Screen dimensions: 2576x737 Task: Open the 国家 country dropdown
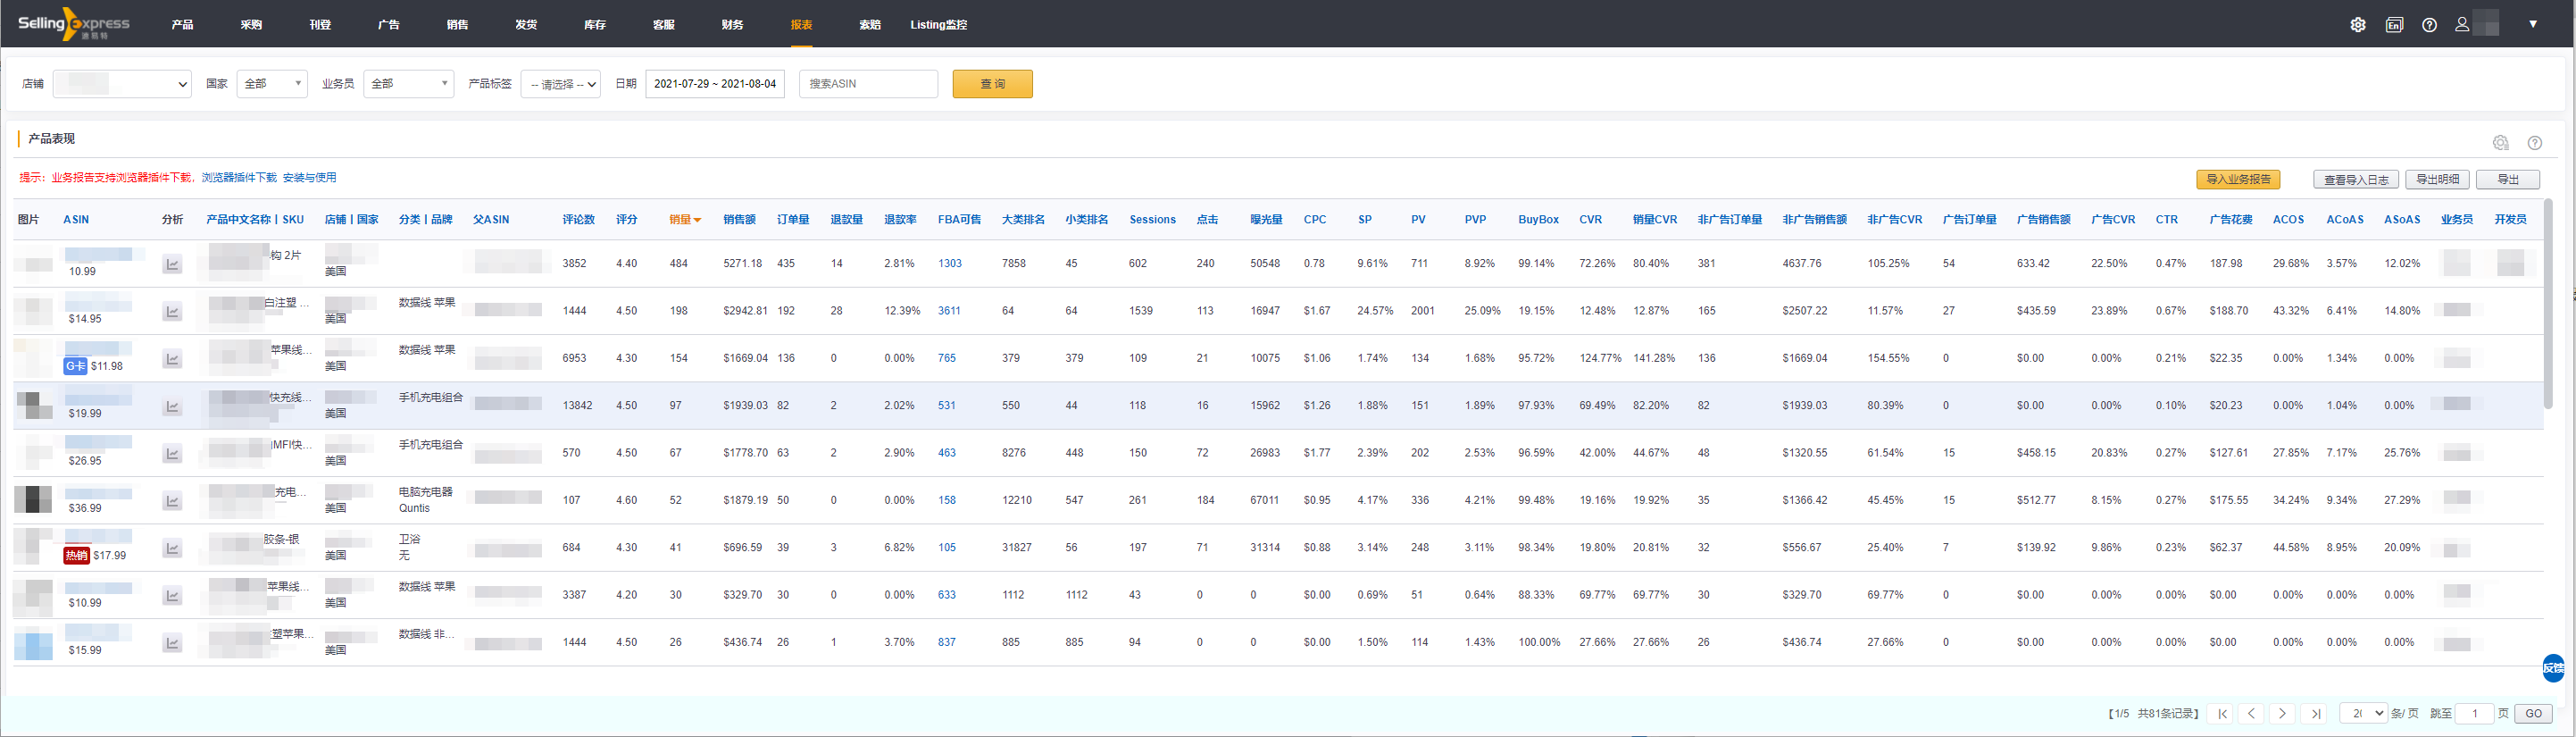pyautogui.click(x=272, y=84)
